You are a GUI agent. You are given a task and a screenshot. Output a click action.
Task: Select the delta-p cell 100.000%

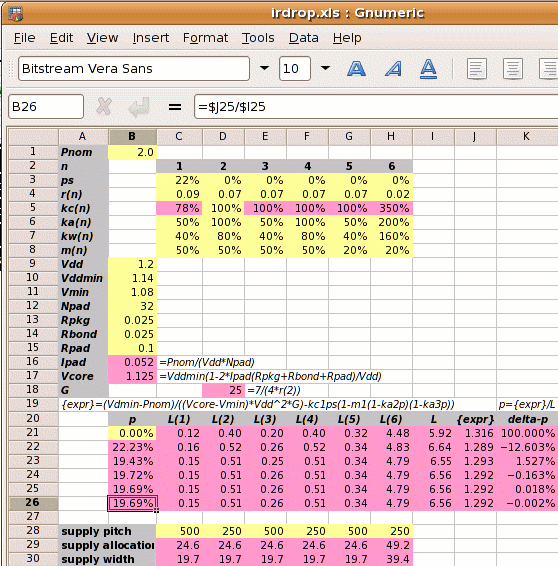click(x=527, y=433)
